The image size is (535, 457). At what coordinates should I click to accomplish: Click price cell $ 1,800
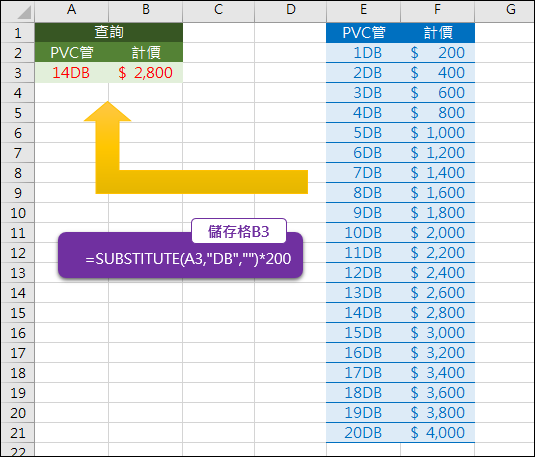pyautogui.click(x=437, y=213)
